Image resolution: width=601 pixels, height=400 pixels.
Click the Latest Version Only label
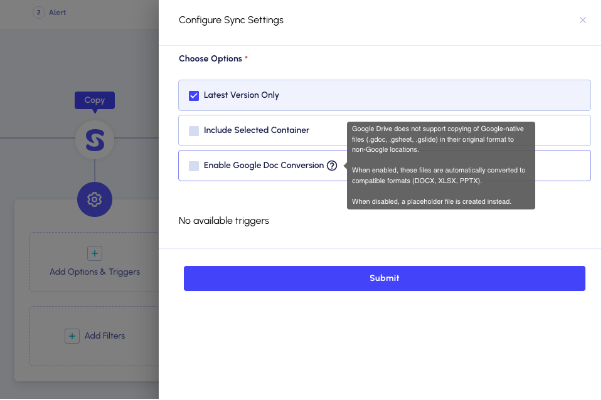241,95
